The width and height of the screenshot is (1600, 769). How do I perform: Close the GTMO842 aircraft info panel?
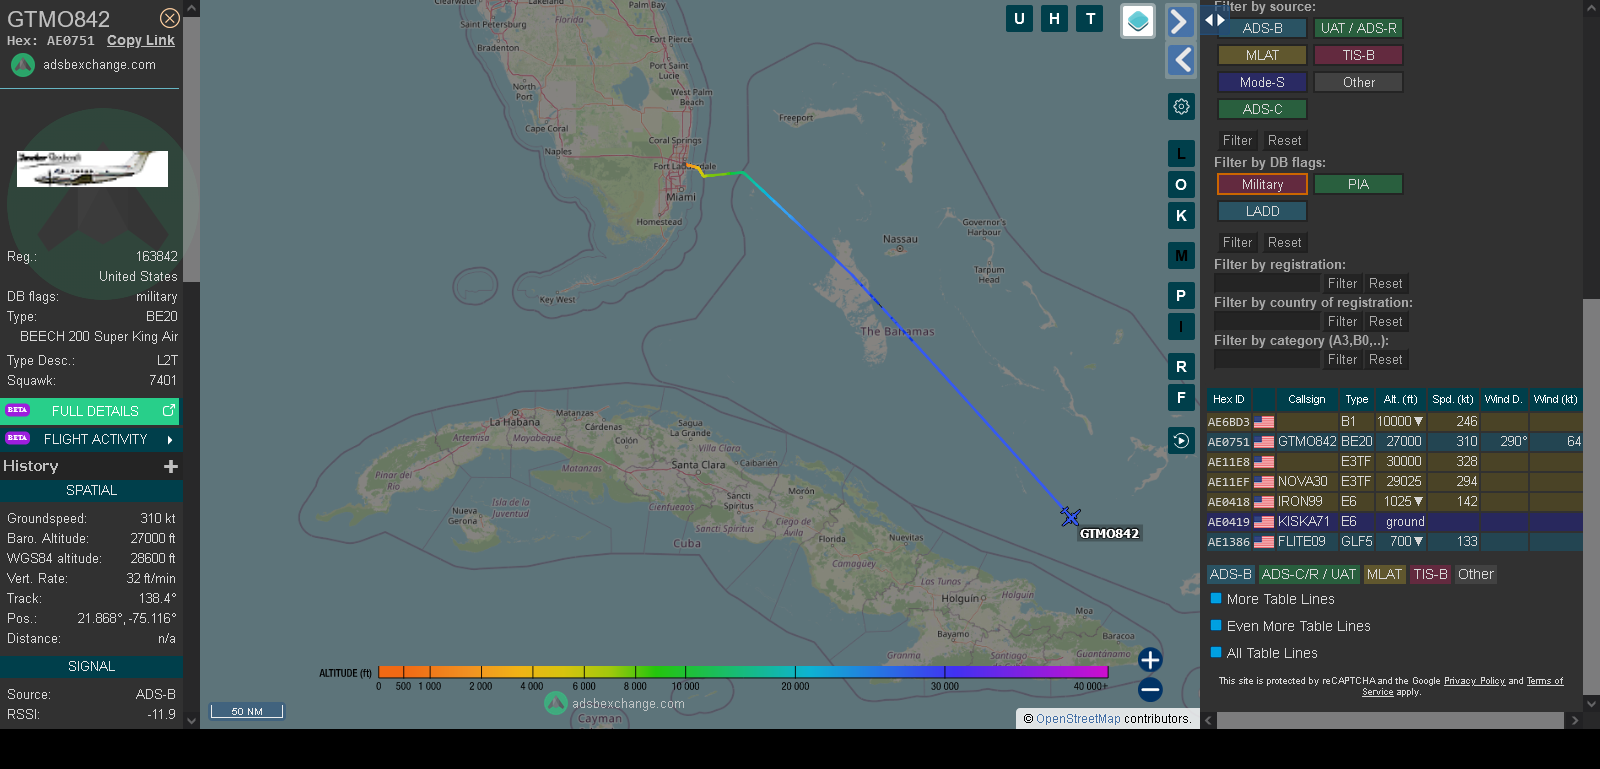click(170, 18)
